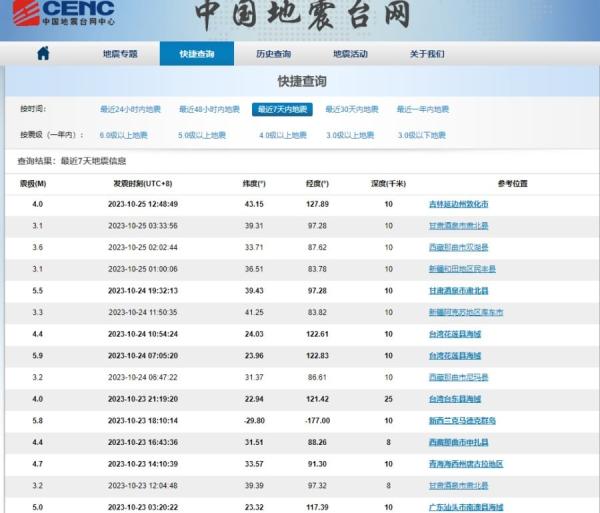Click the latitude value 43.15
The image size is (600, 513).
(x=254, y=204)
